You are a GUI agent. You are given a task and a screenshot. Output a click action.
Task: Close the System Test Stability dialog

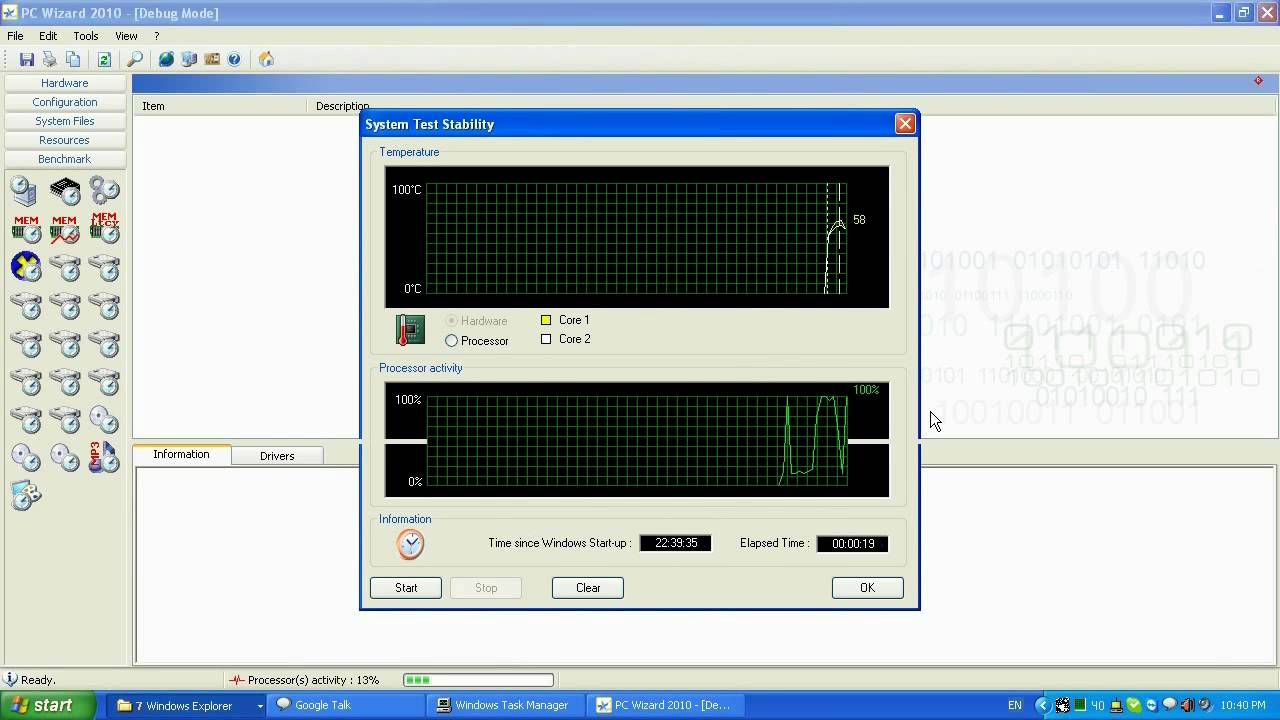click(905, 124)
